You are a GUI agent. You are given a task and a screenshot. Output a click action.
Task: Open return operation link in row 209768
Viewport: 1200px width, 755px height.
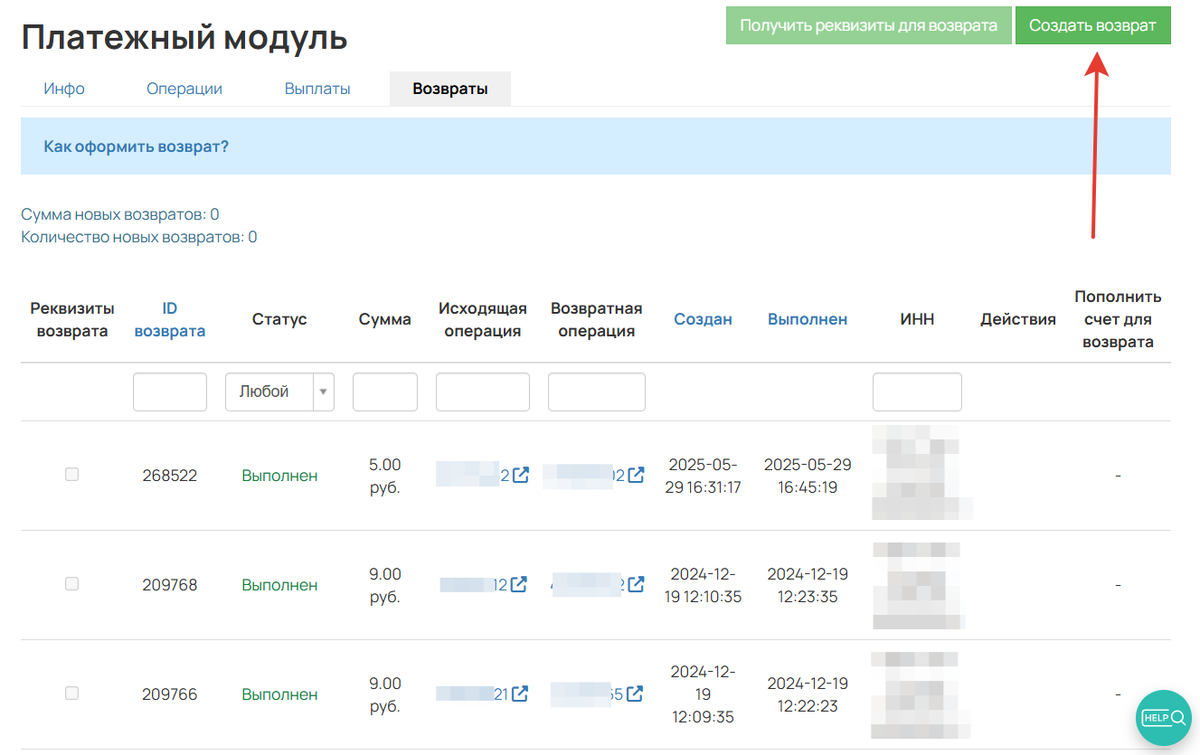pyautogui.click(x=634, y=585)
